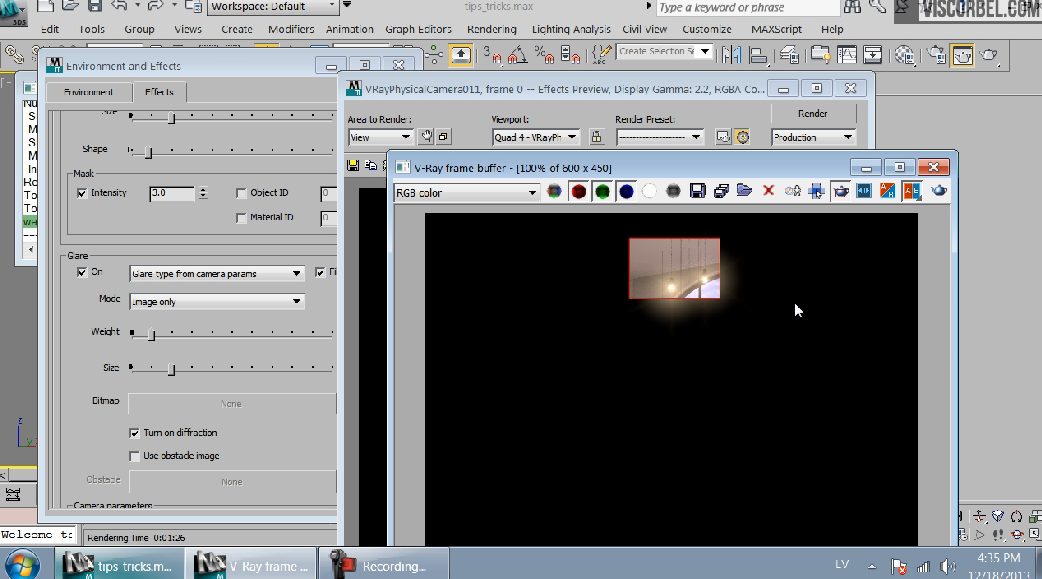
Task: Open the Viewport selection dropdown
Action: pos(535,137)
